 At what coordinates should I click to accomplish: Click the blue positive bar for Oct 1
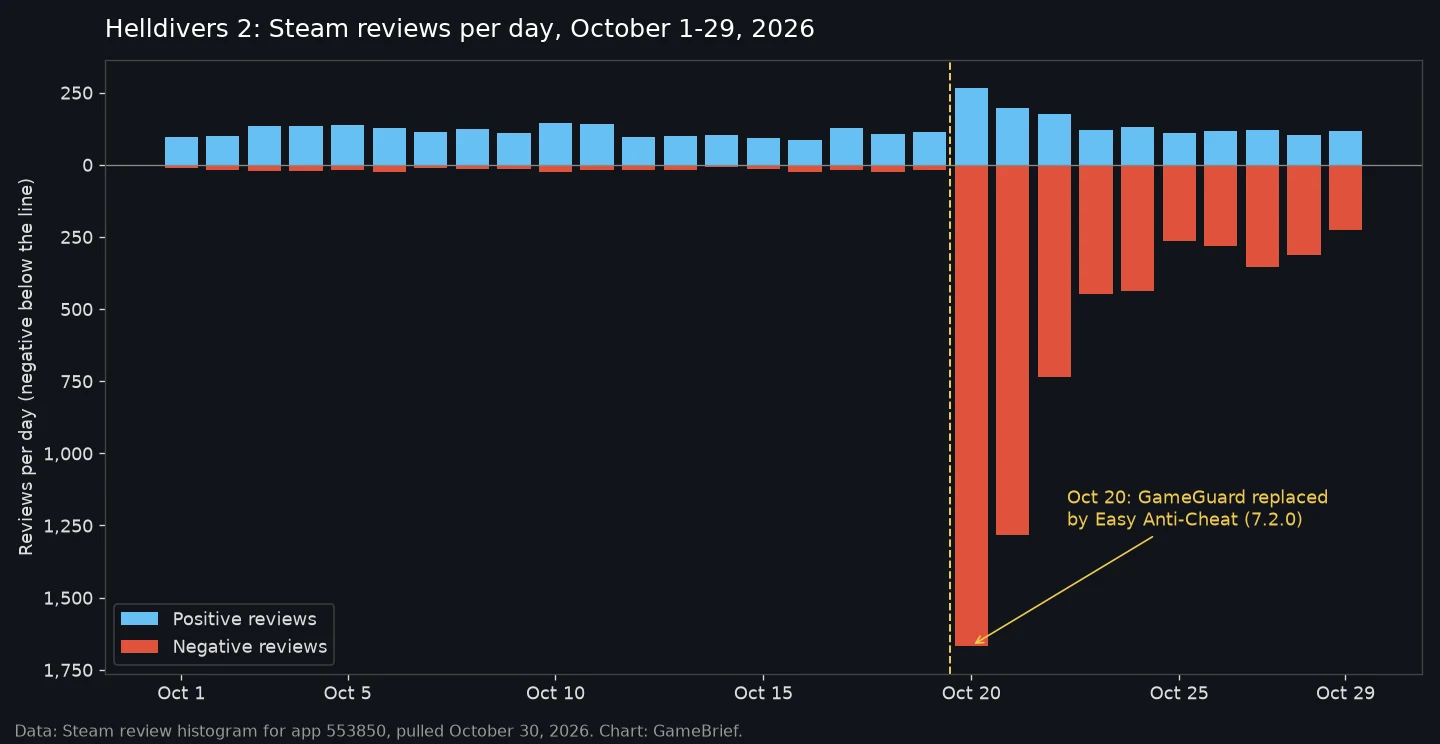pos(181,151)
